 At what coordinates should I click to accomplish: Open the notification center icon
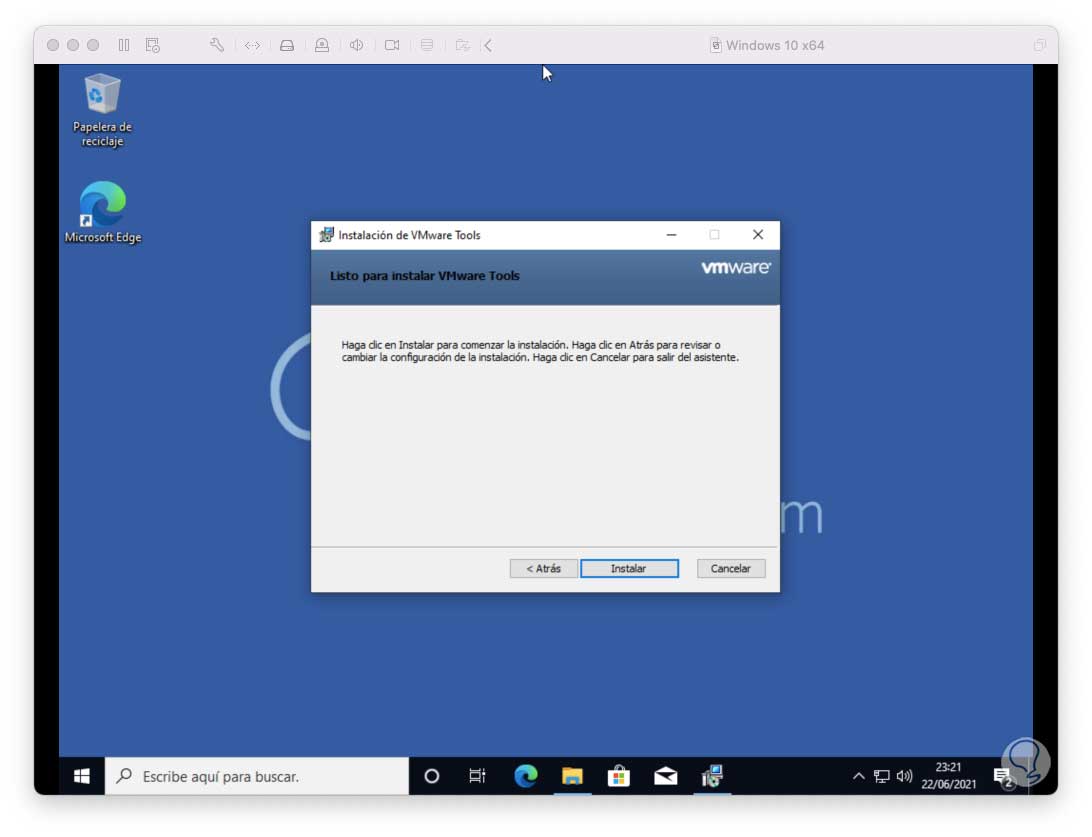tap(1004, 777)
